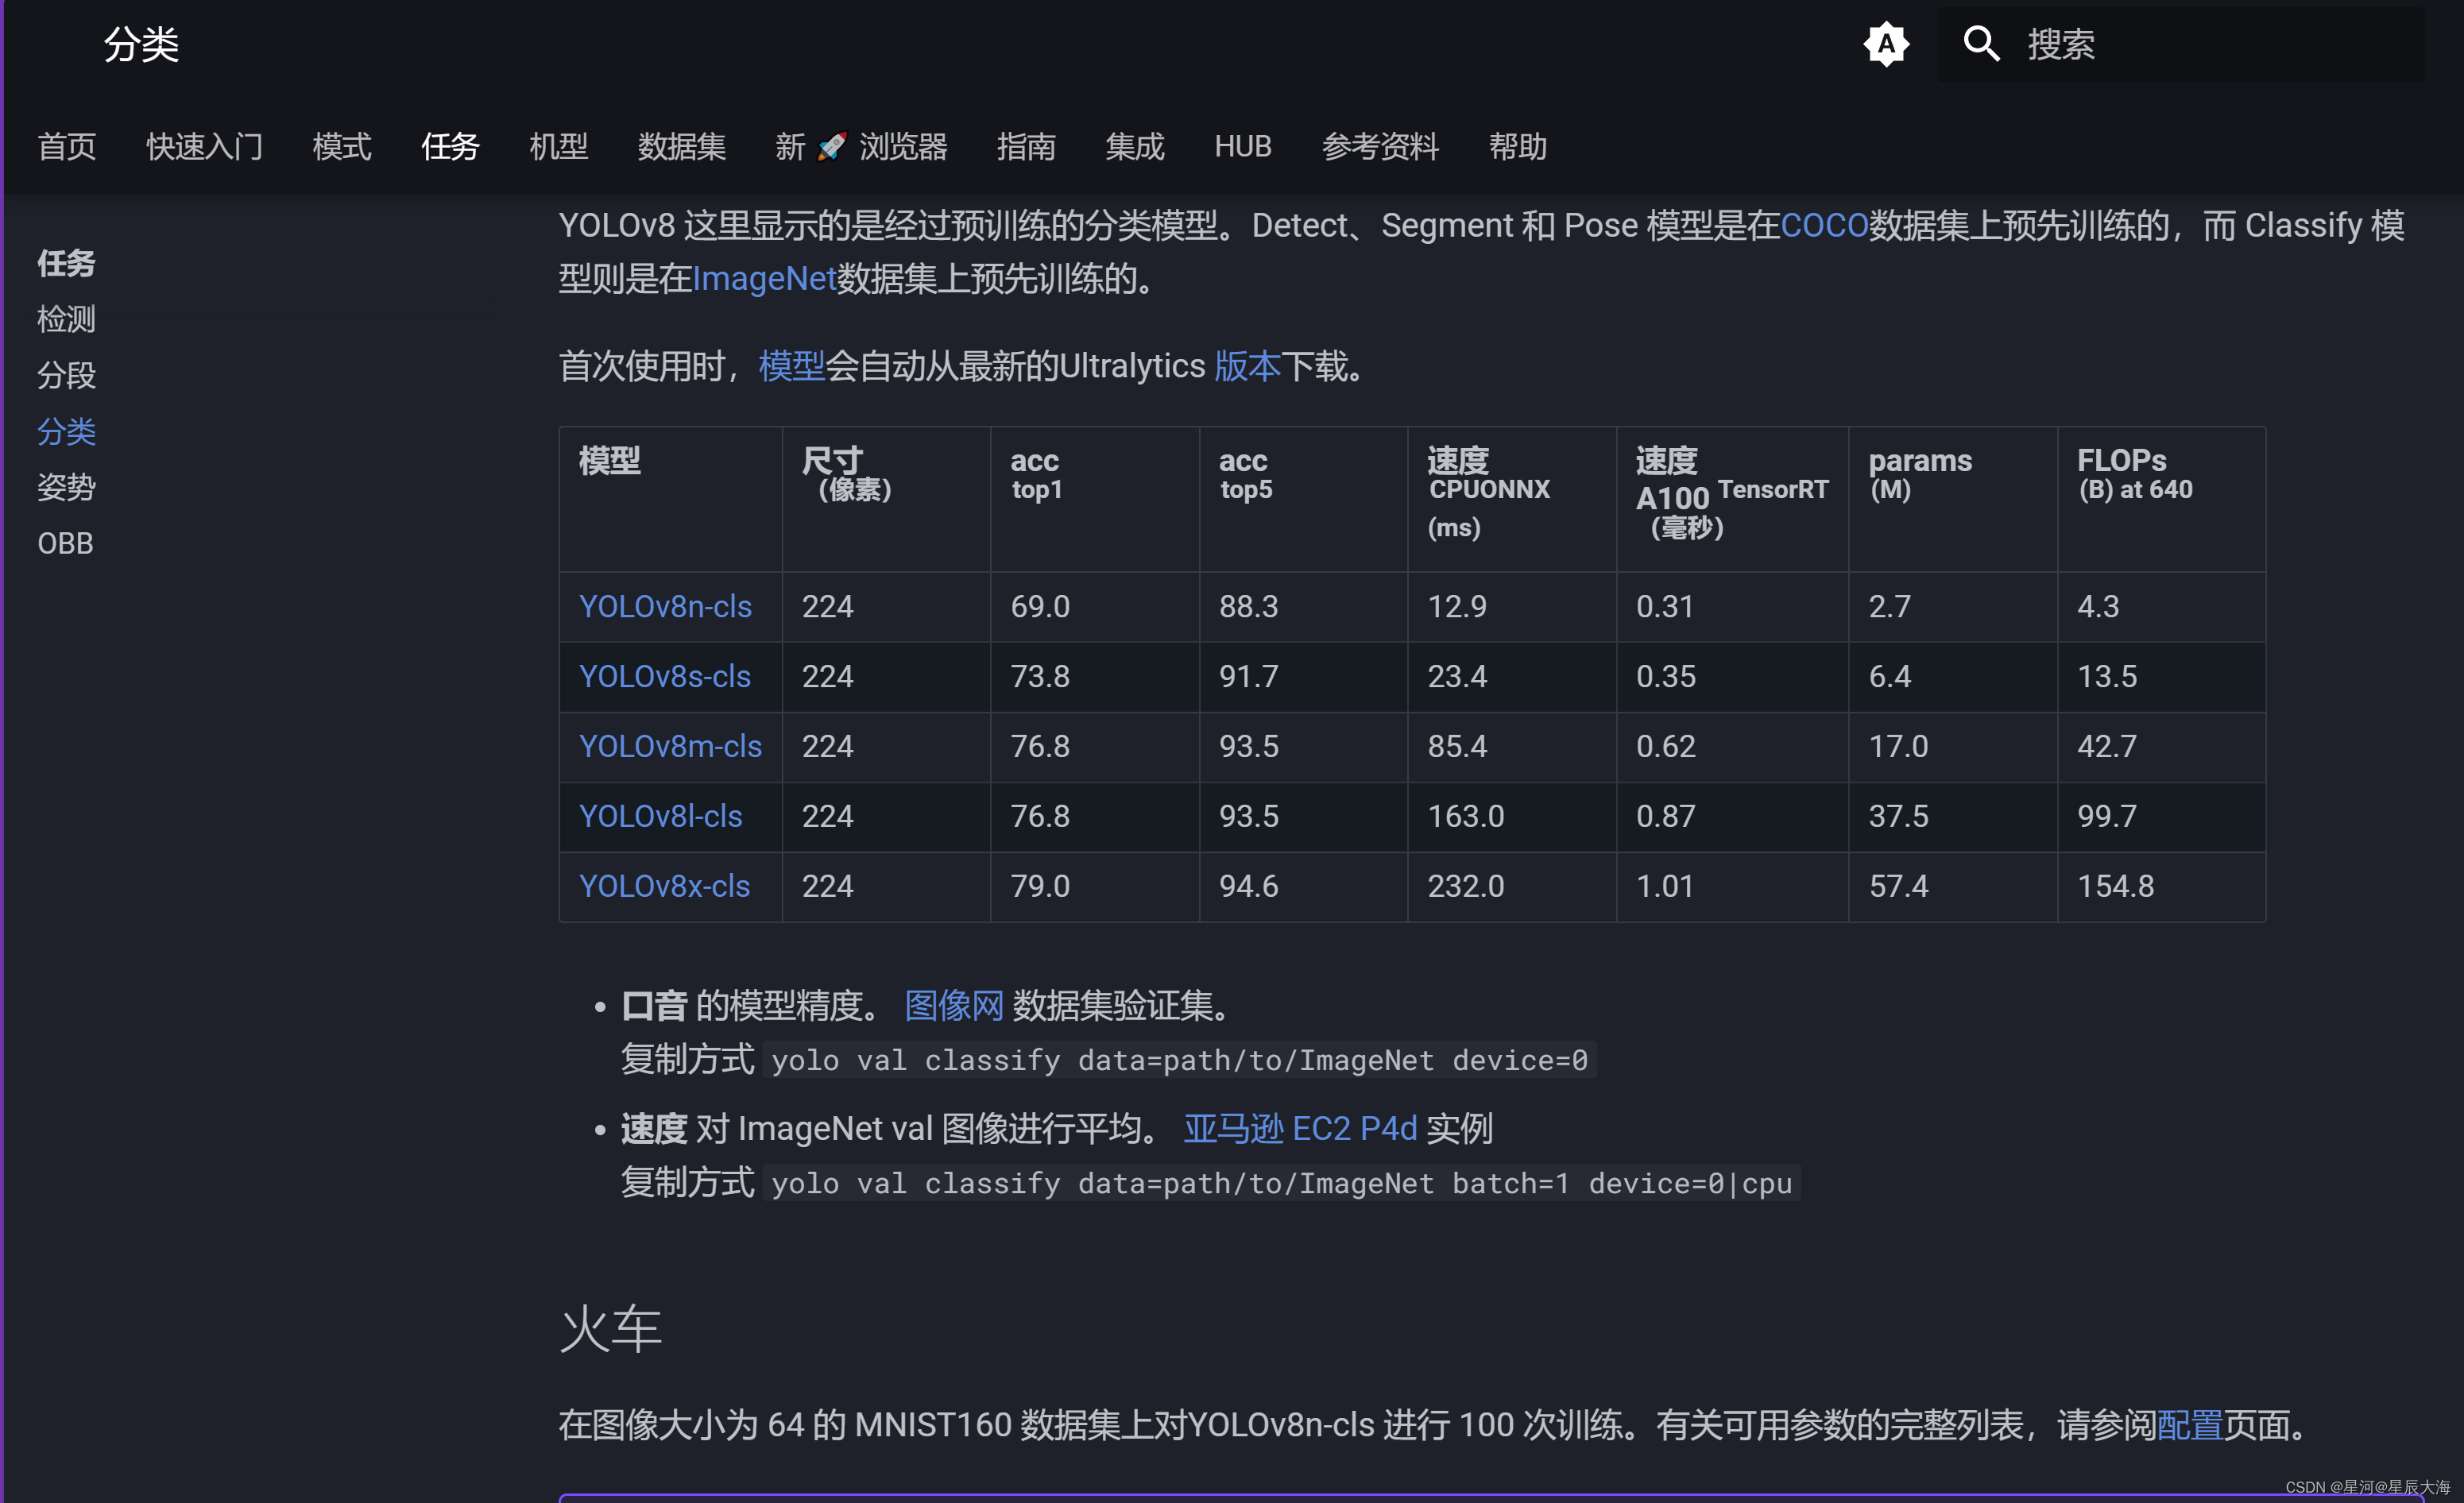Click the search magnifier icon

coord(1981,44)
